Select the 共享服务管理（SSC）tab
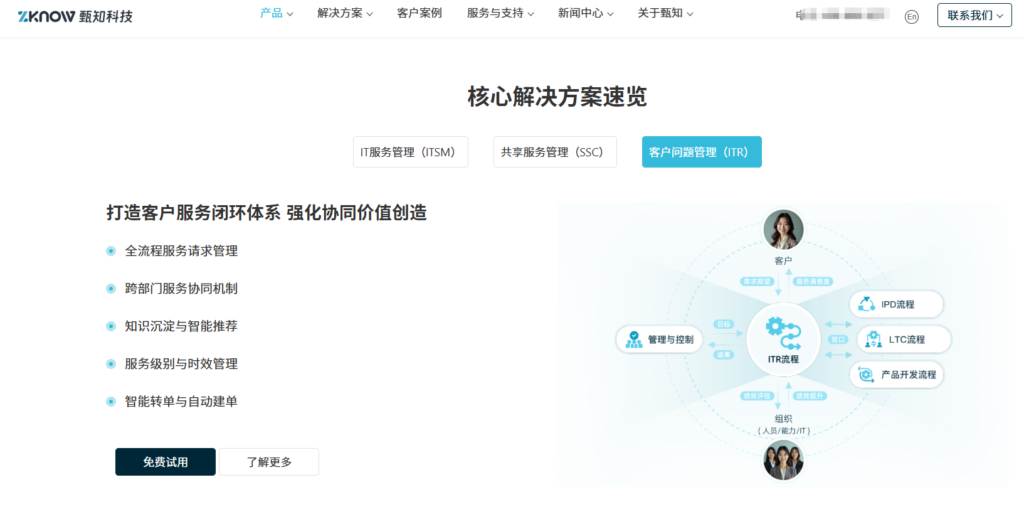The height and width of the screenshot is (529, 1024). [555, 152]
